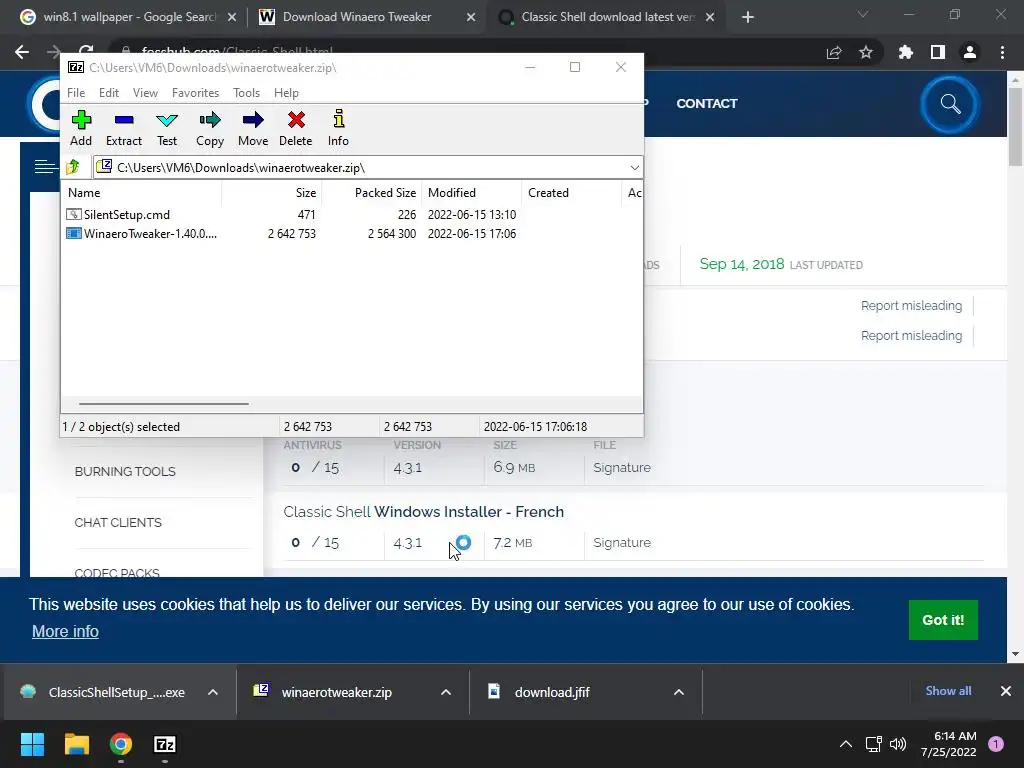Click the Add button in 7-Zip toolbar
This screenshot has height=768, width=1024.
pos(81,128)
